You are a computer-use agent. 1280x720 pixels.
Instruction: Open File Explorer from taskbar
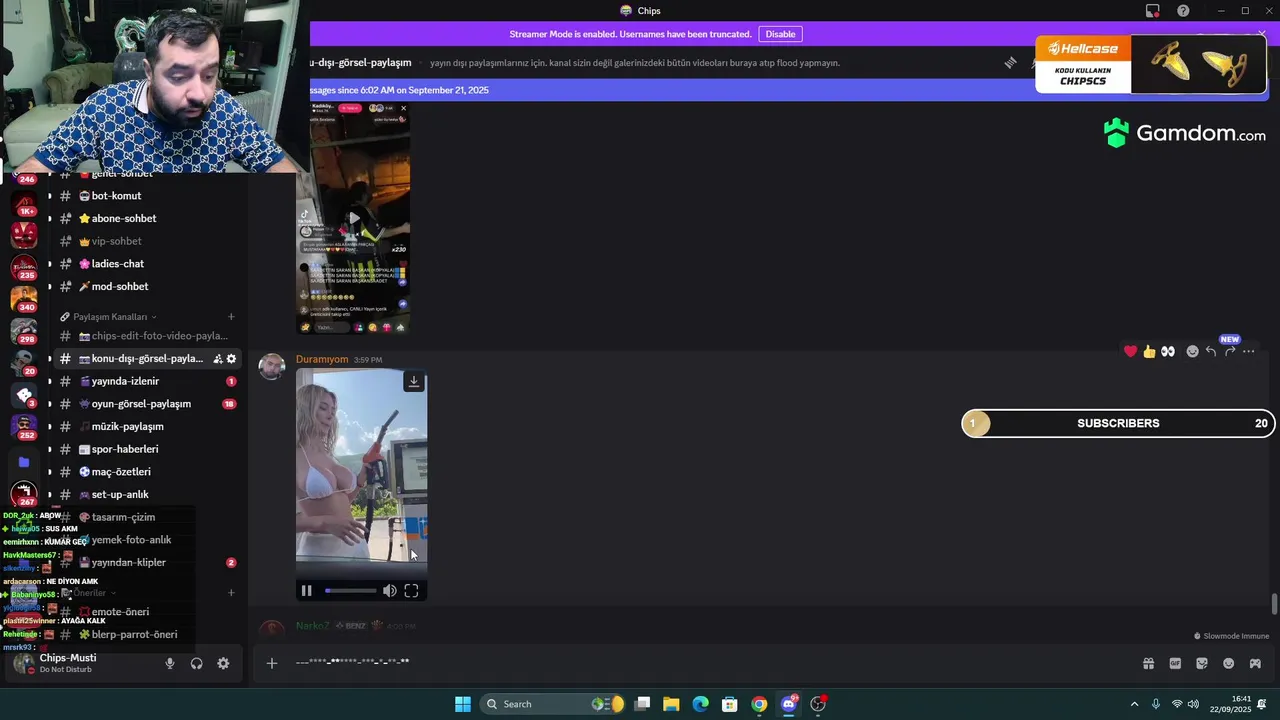coord(671,704)
